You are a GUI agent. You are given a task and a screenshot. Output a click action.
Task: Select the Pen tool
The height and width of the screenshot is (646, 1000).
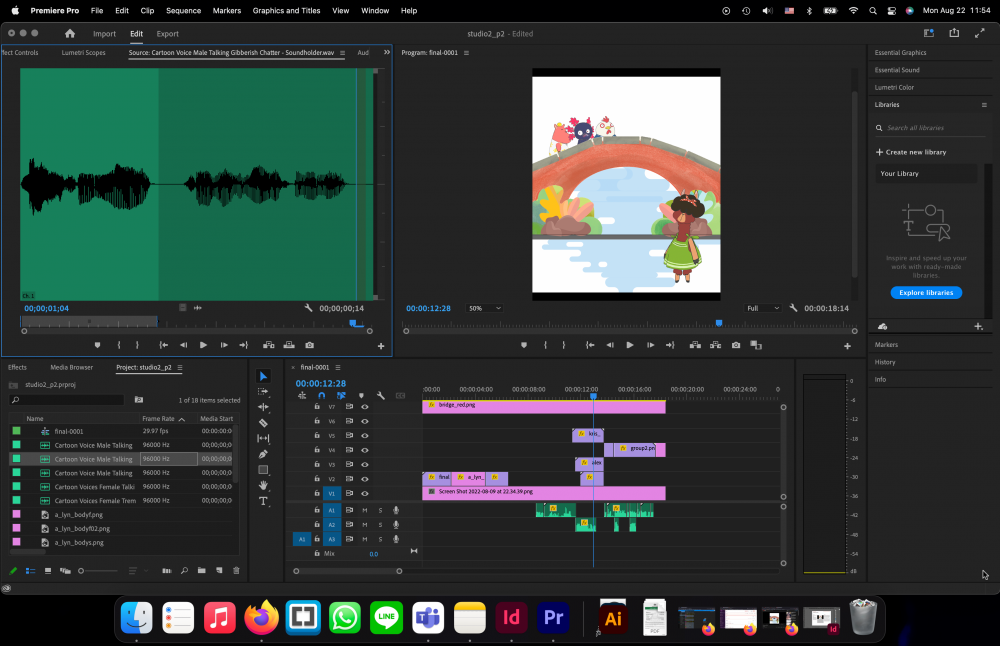(263, 454)
